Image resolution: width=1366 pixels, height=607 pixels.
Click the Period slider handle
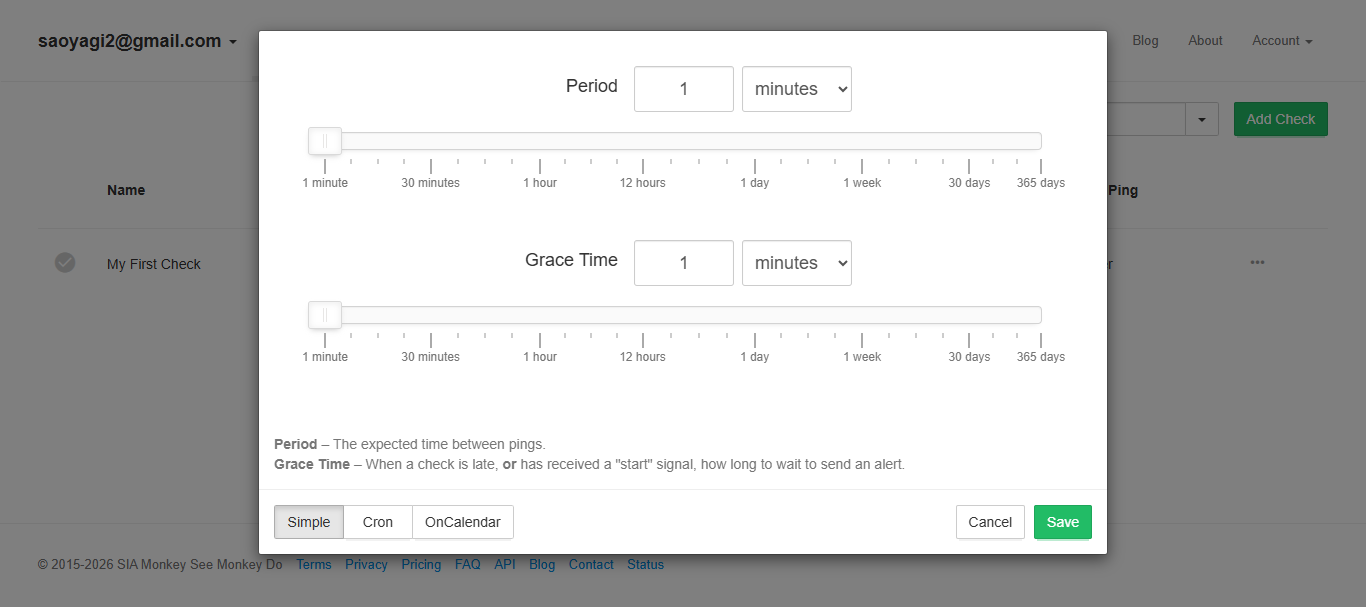[x=325, y=141]
